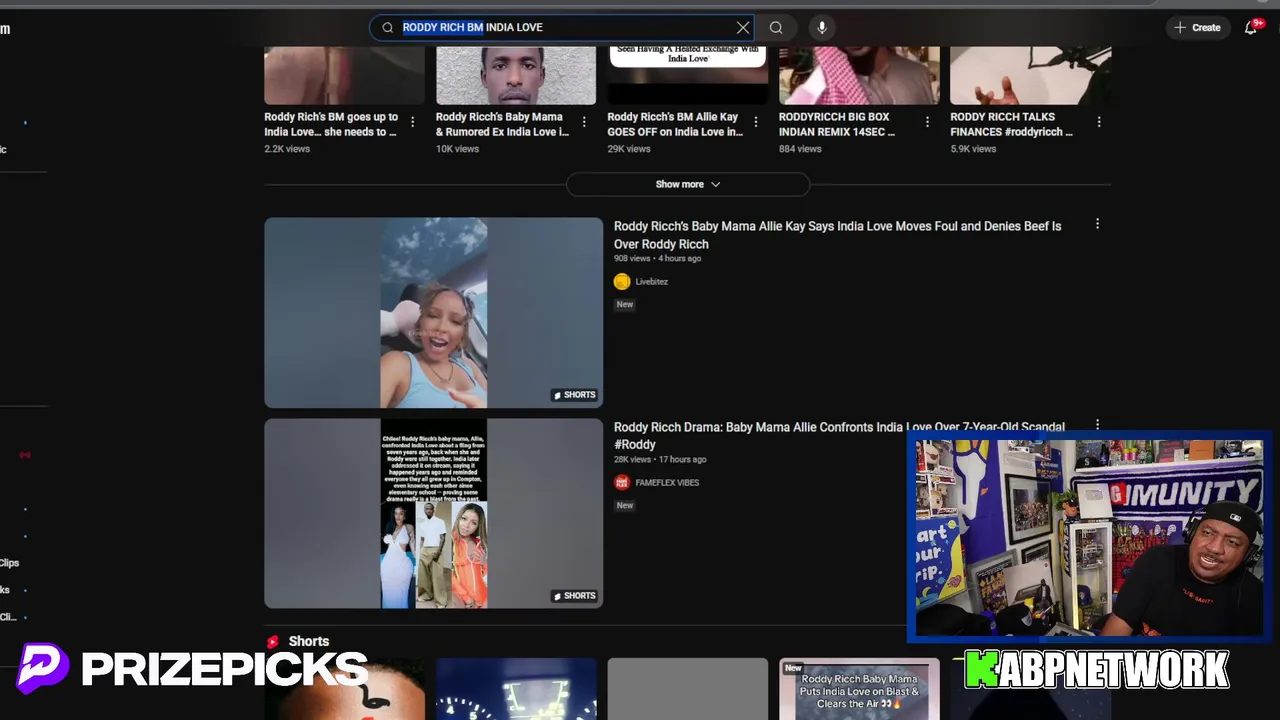The image size is (1280, 720).
Task: Click '28K views • 17 hours ago' text
Action: point(660,459)
